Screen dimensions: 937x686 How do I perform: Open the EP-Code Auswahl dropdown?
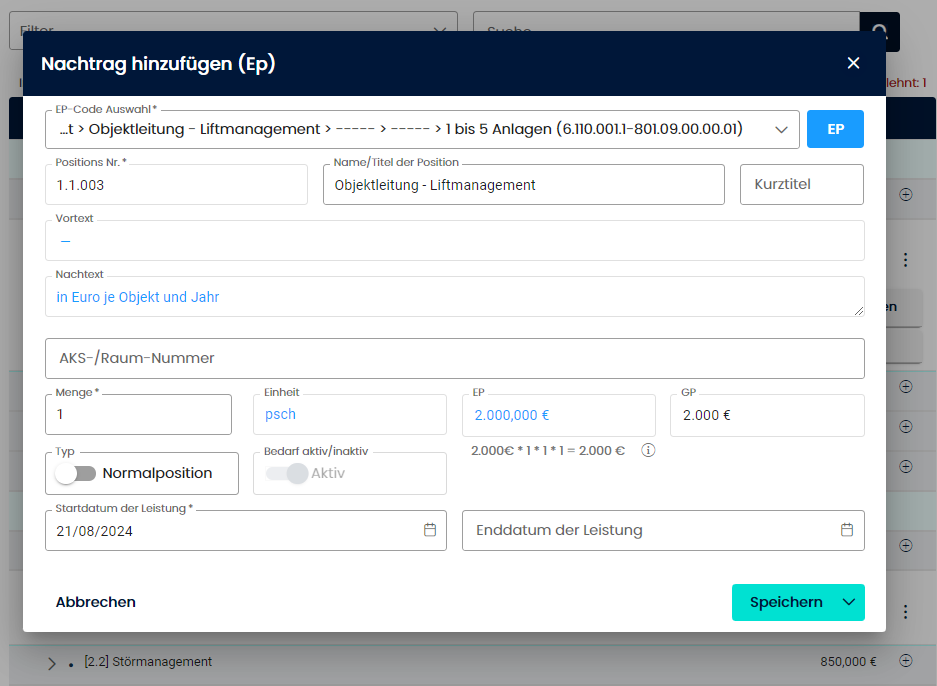[781, 129]
